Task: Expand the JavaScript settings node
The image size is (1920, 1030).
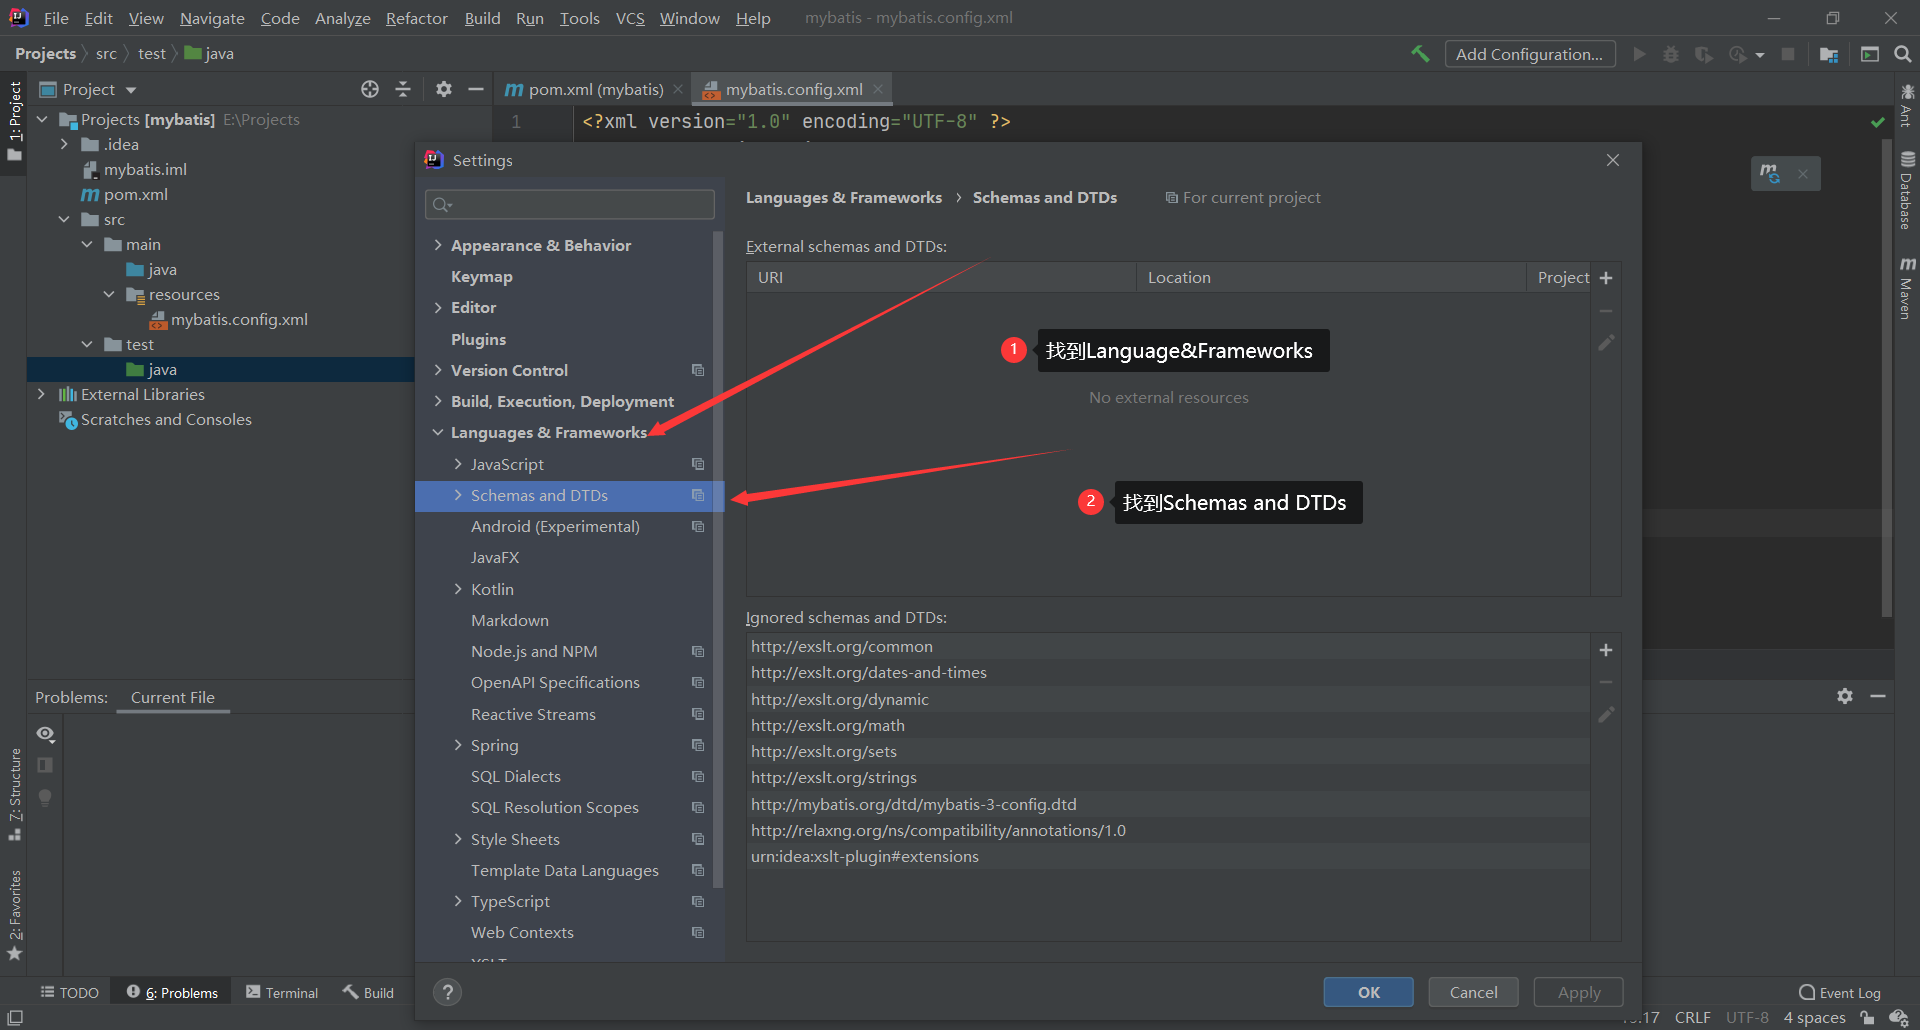Action: [x=458, y=464]
